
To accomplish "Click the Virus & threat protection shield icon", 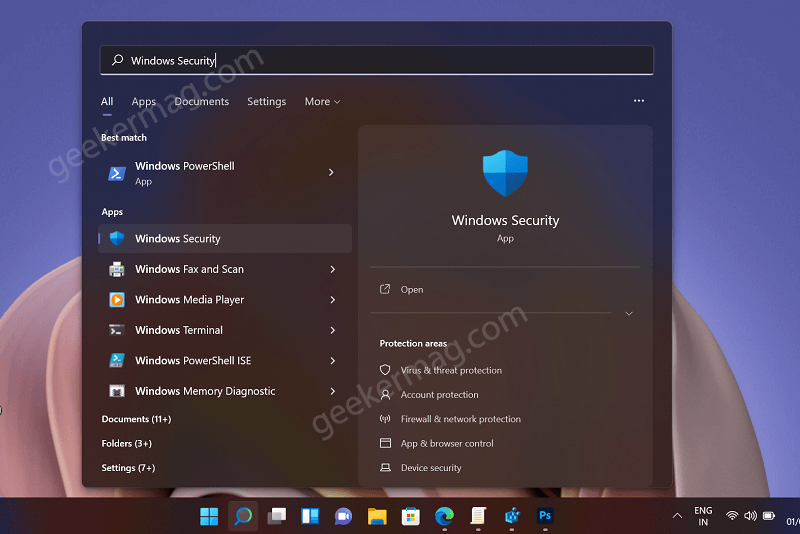I will tap(385, 370).
